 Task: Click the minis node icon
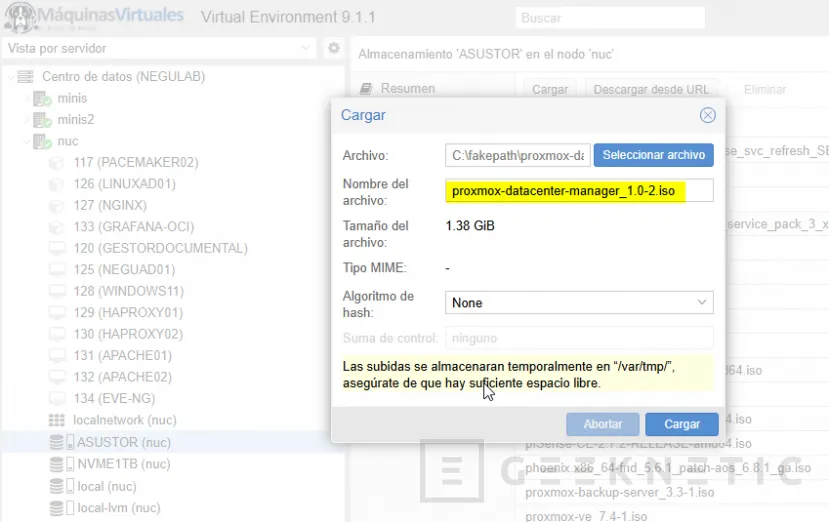(x=42, y=98)
